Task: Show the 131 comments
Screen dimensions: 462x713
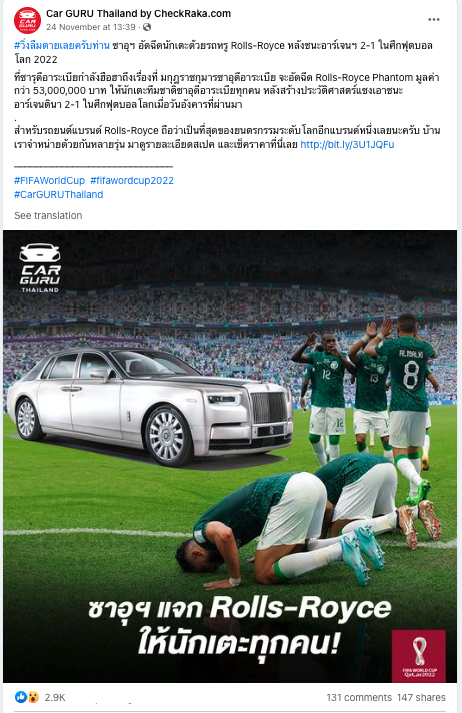Action: tap(359, 697)
